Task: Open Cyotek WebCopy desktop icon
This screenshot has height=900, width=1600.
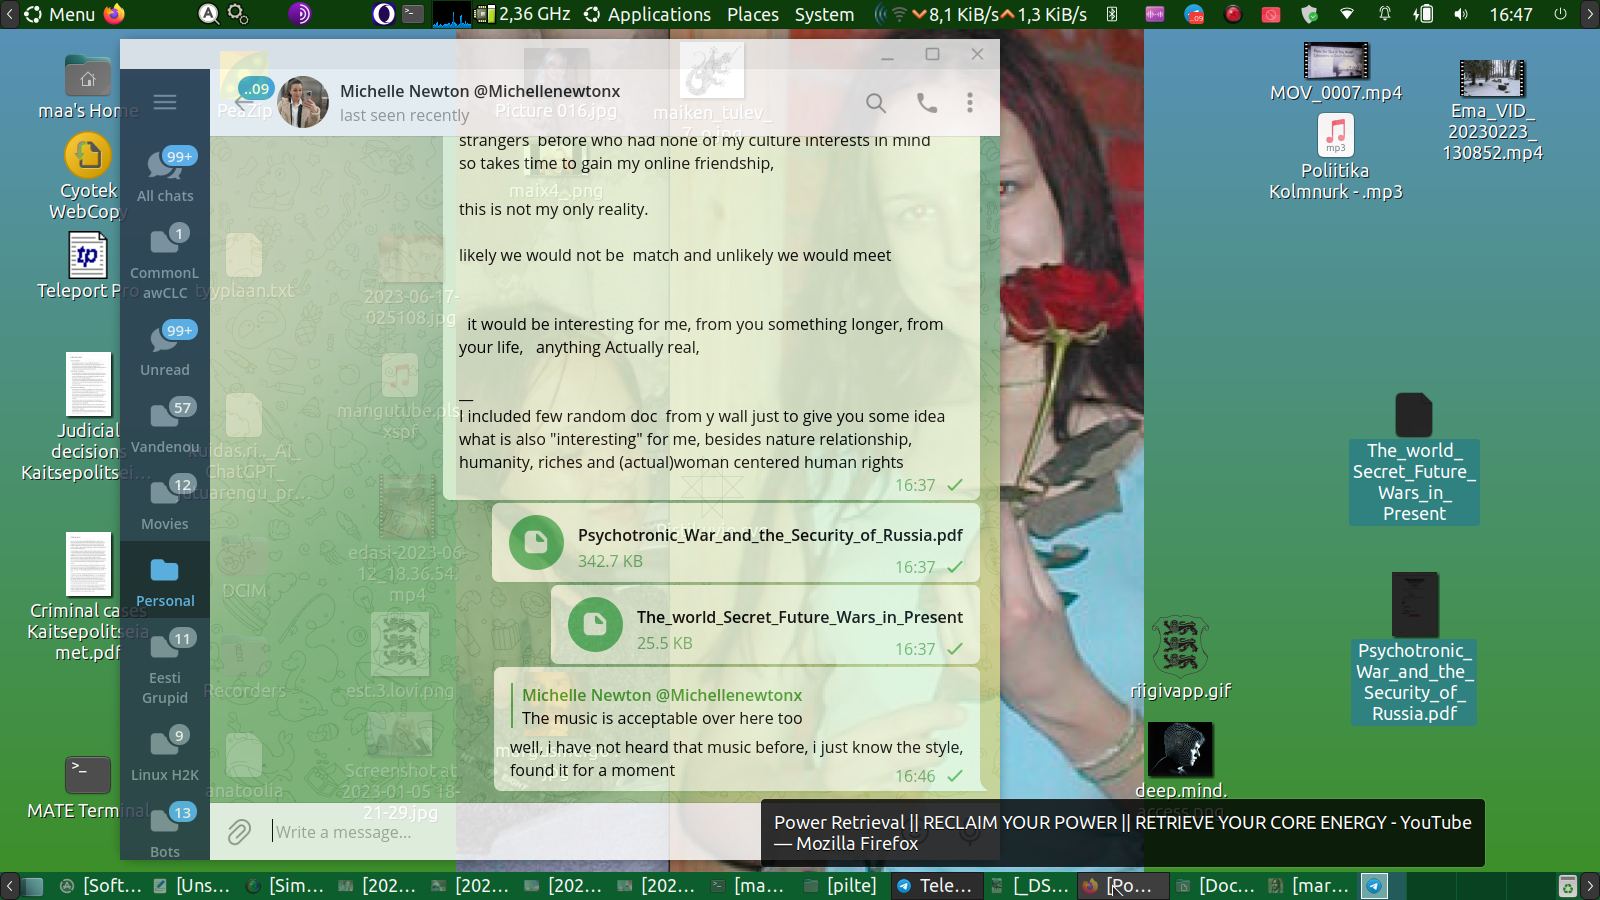Action: [88, 177]
